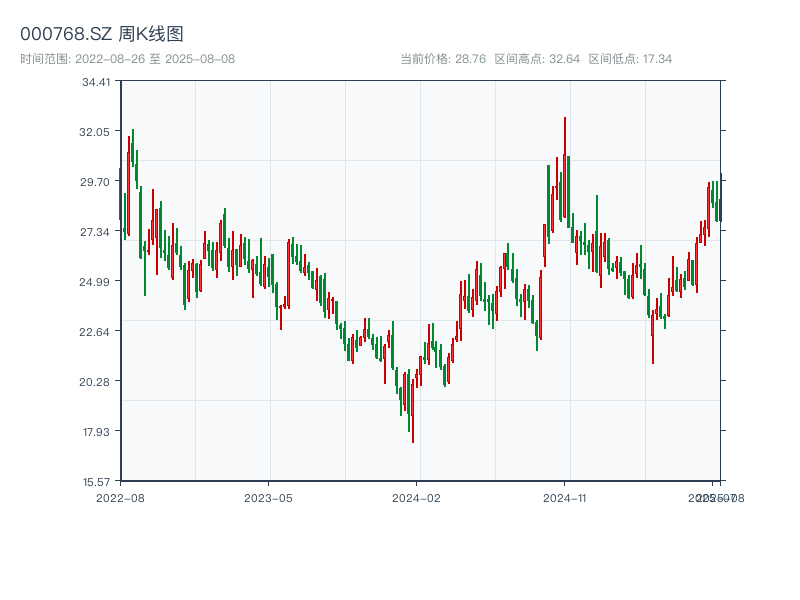Click the y-axis label 17.93
Viewport: 800px width, 600px height.
[96, 432]
